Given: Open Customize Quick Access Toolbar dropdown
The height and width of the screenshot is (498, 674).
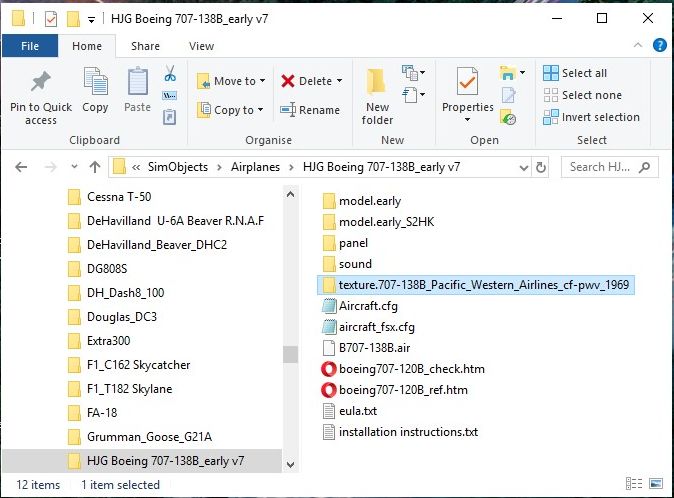Looking at the screenshot, I should coord(91,20).
